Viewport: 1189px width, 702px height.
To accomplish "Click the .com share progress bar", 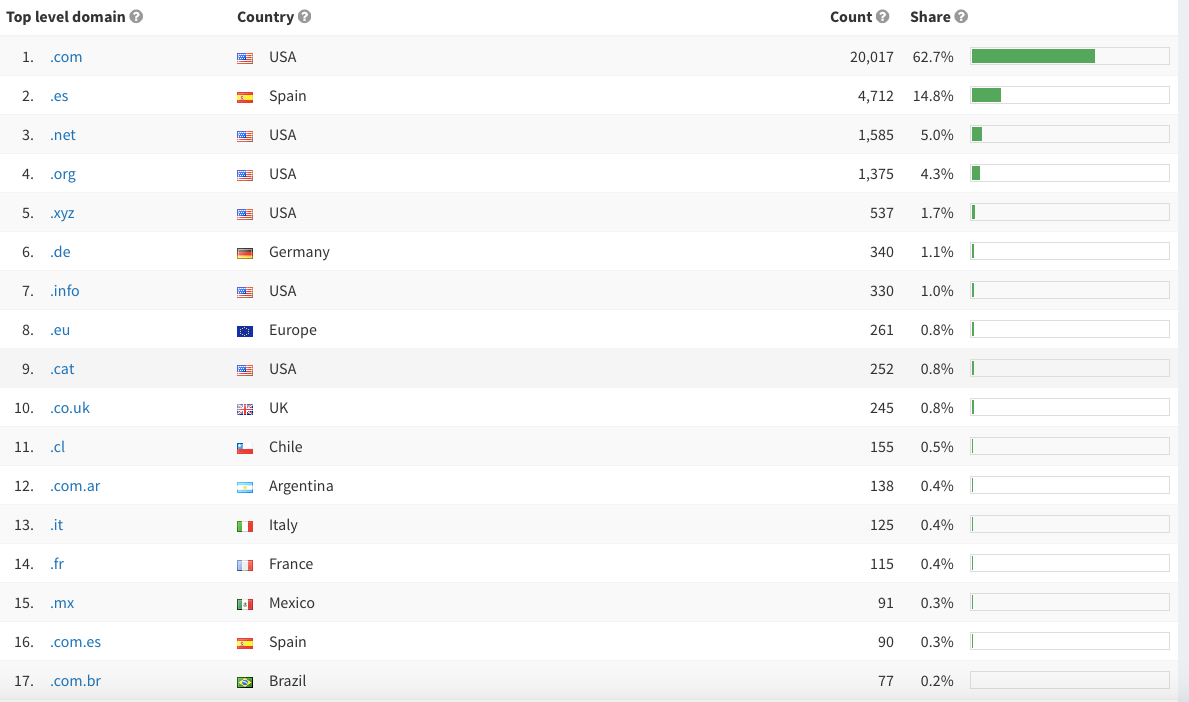I will (x=1069, y=57).
